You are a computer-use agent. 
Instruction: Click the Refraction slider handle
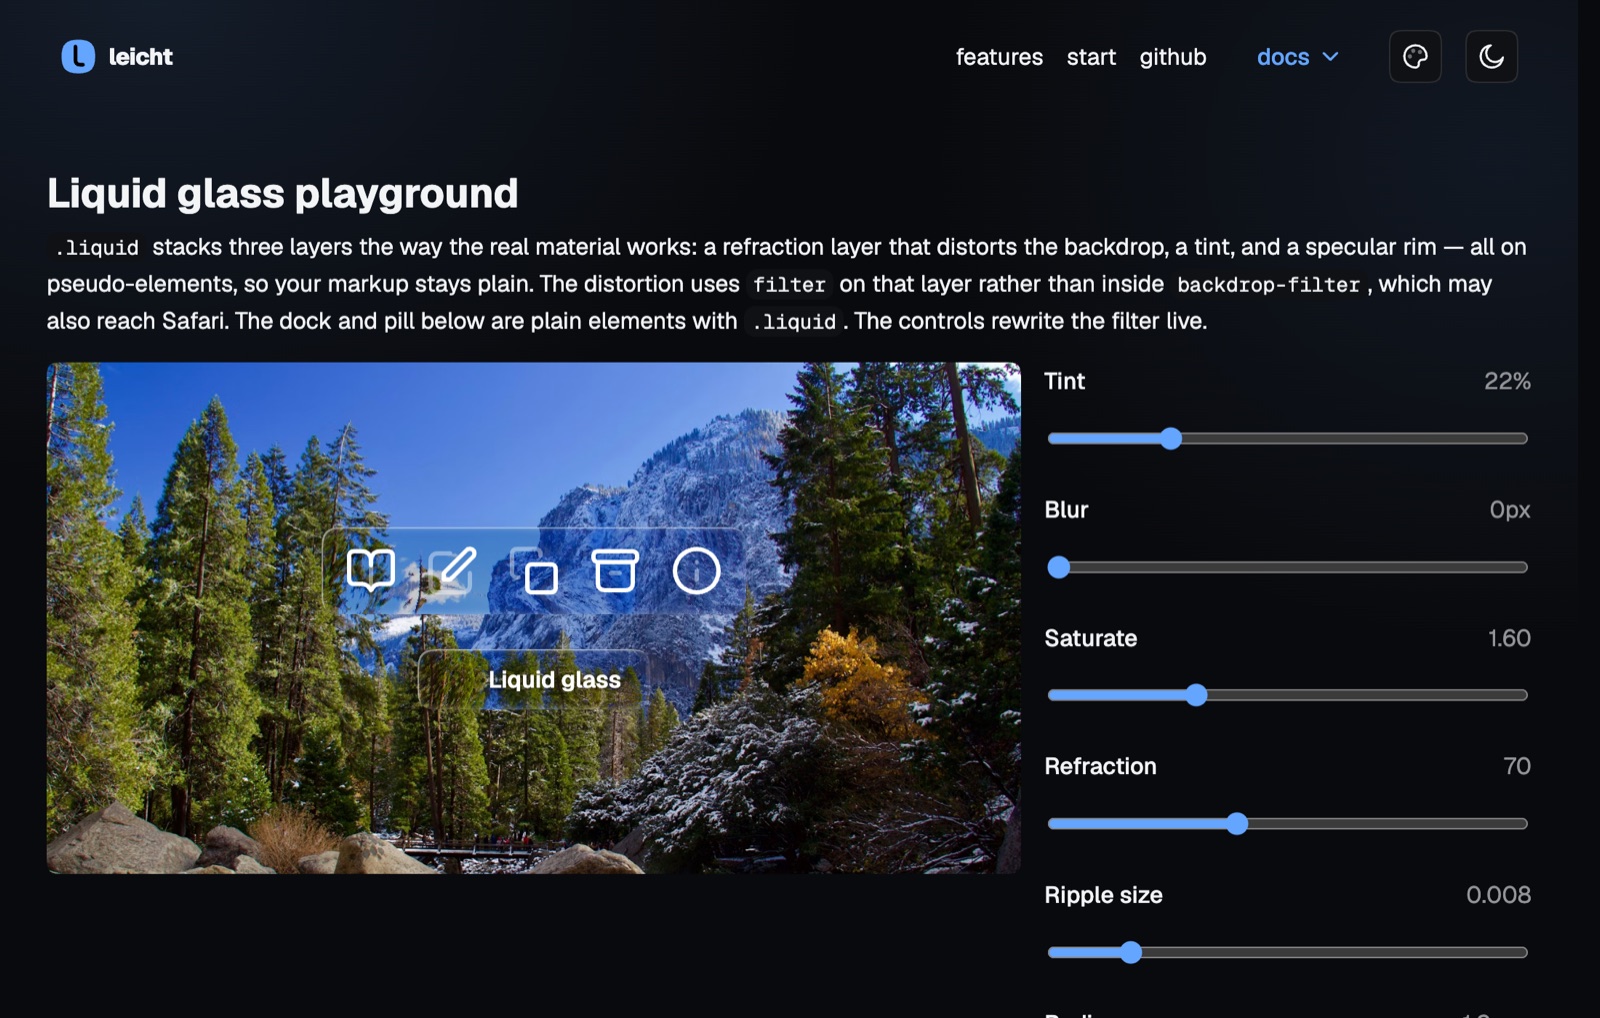1237,824
